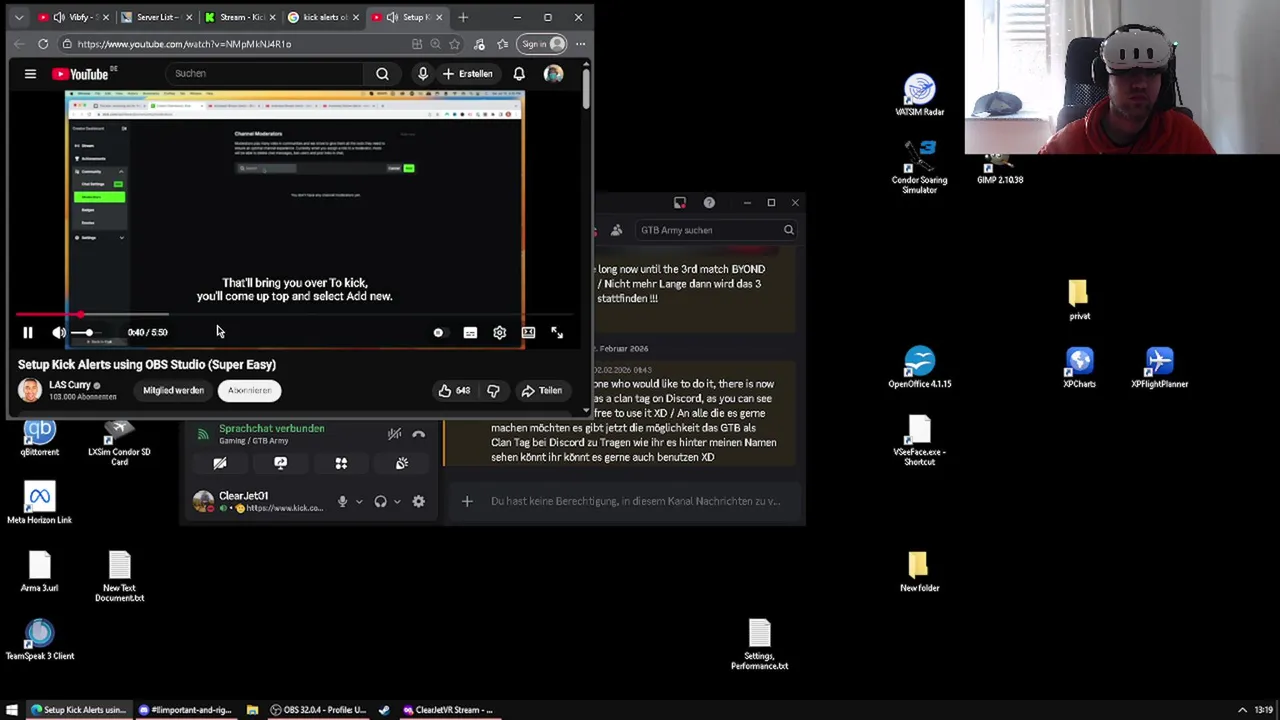Select the XPFlightPlanner desktop icon
This screenshot has width=1280, height=720.
(x=1159, y=367)
